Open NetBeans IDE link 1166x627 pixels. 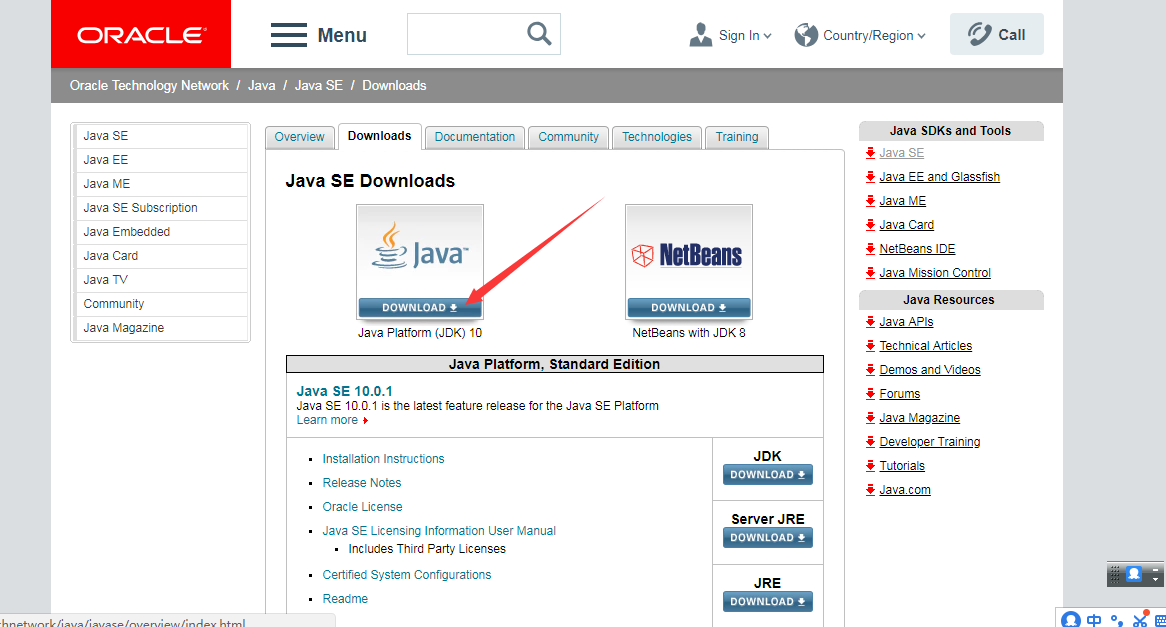[x=917, y=249]
